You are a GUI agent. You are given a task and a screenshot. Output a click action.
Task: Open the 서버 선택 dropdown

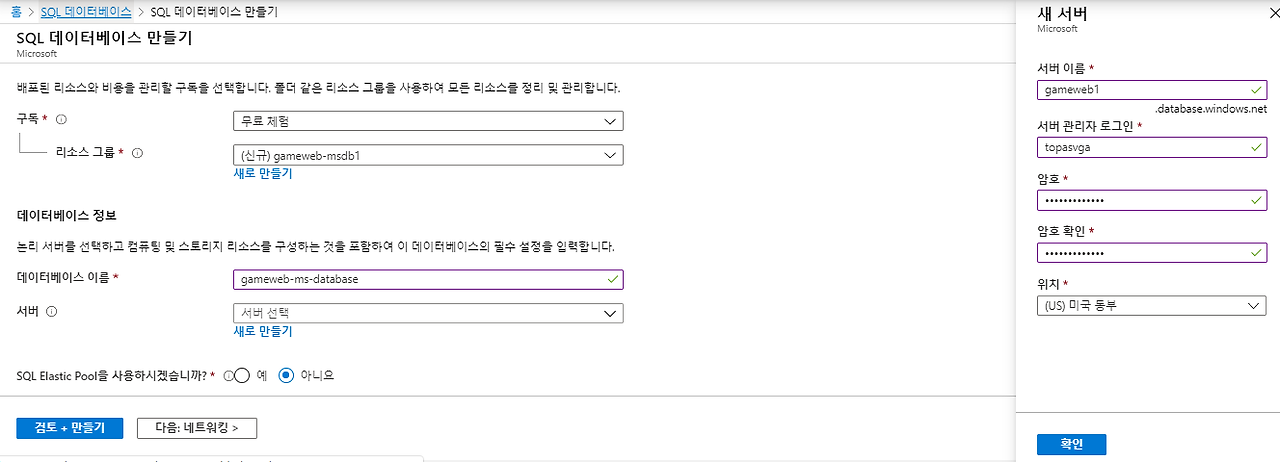tap(428, 313)
